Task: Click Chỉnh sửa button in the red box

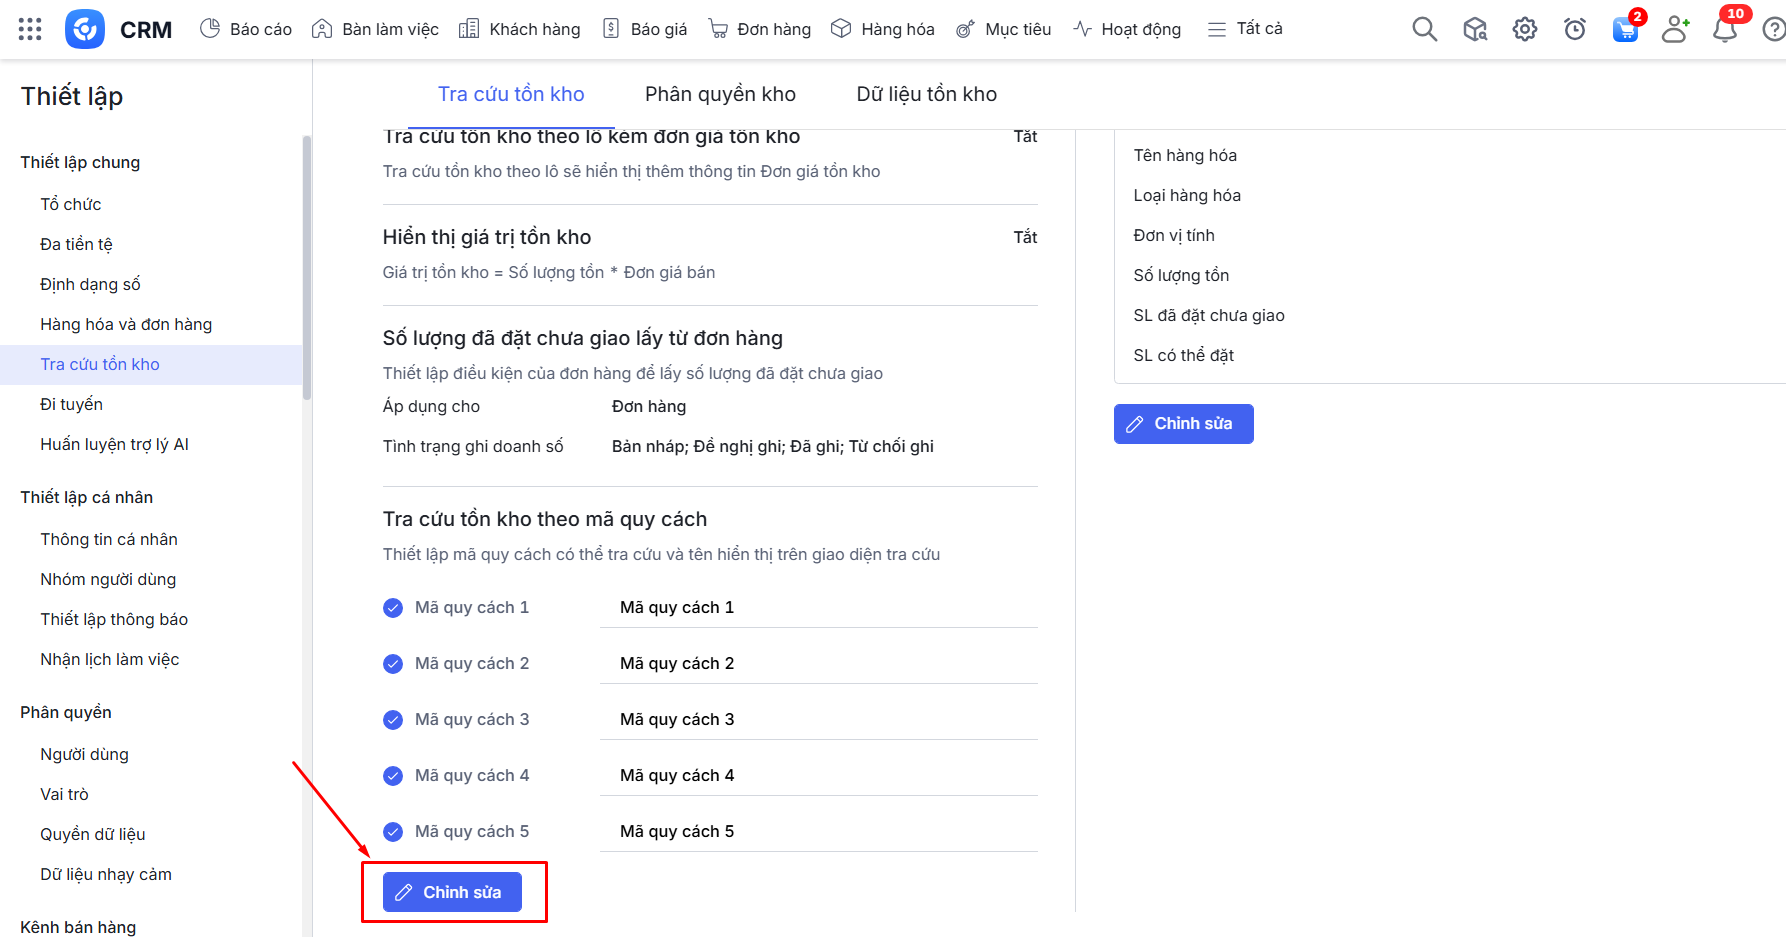Action: point(452,892)
